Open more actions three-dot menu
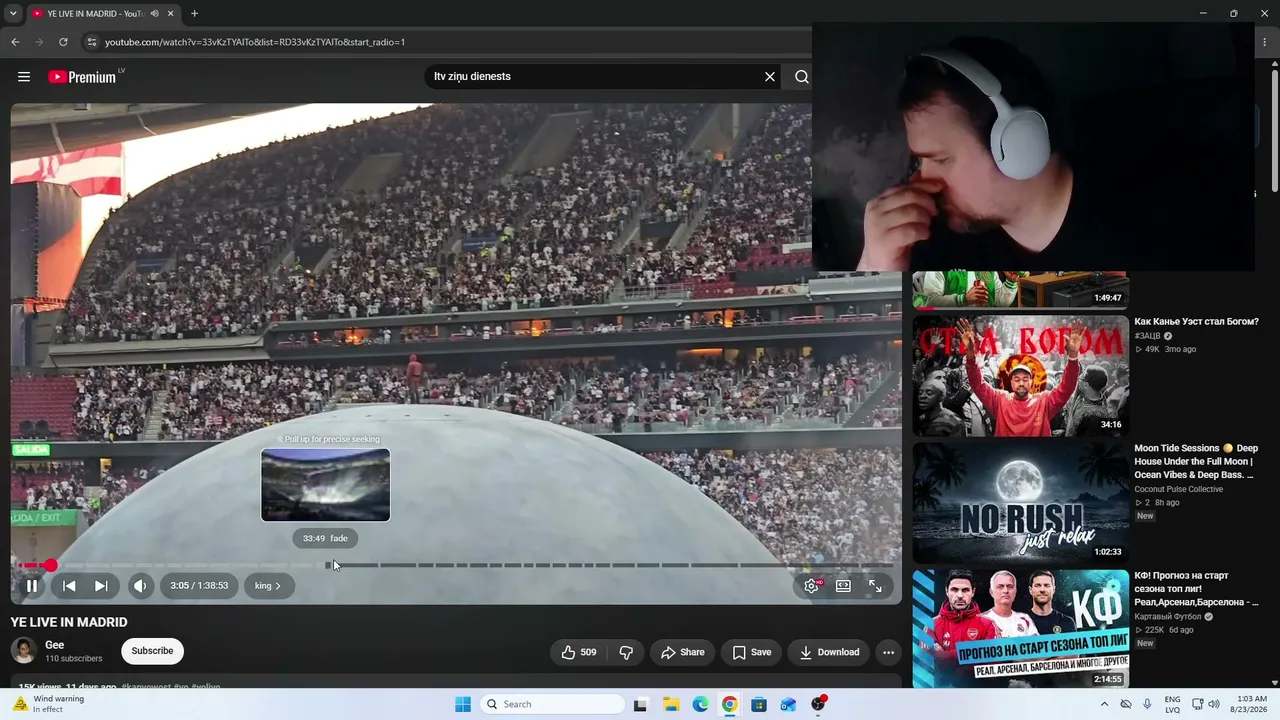 coord(888,652)
